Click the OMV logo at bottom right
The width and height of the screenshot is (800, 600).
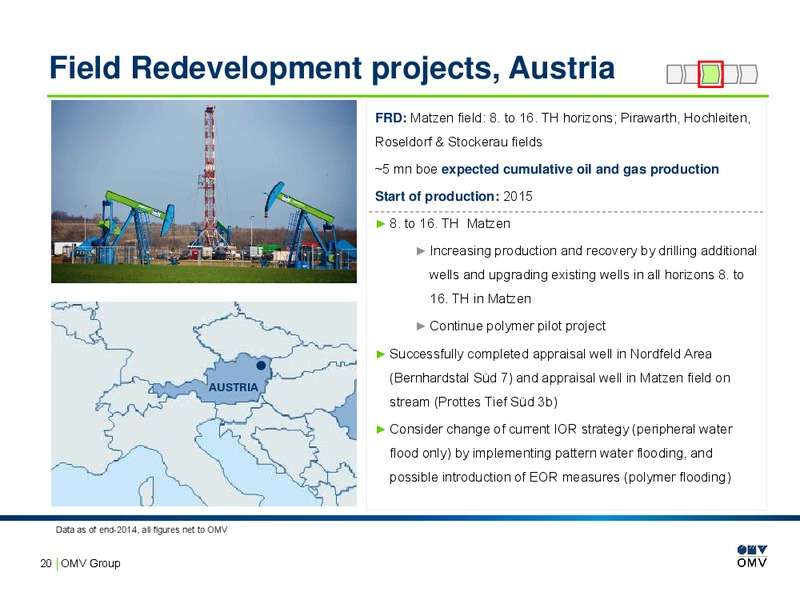(x=752, y=556)
